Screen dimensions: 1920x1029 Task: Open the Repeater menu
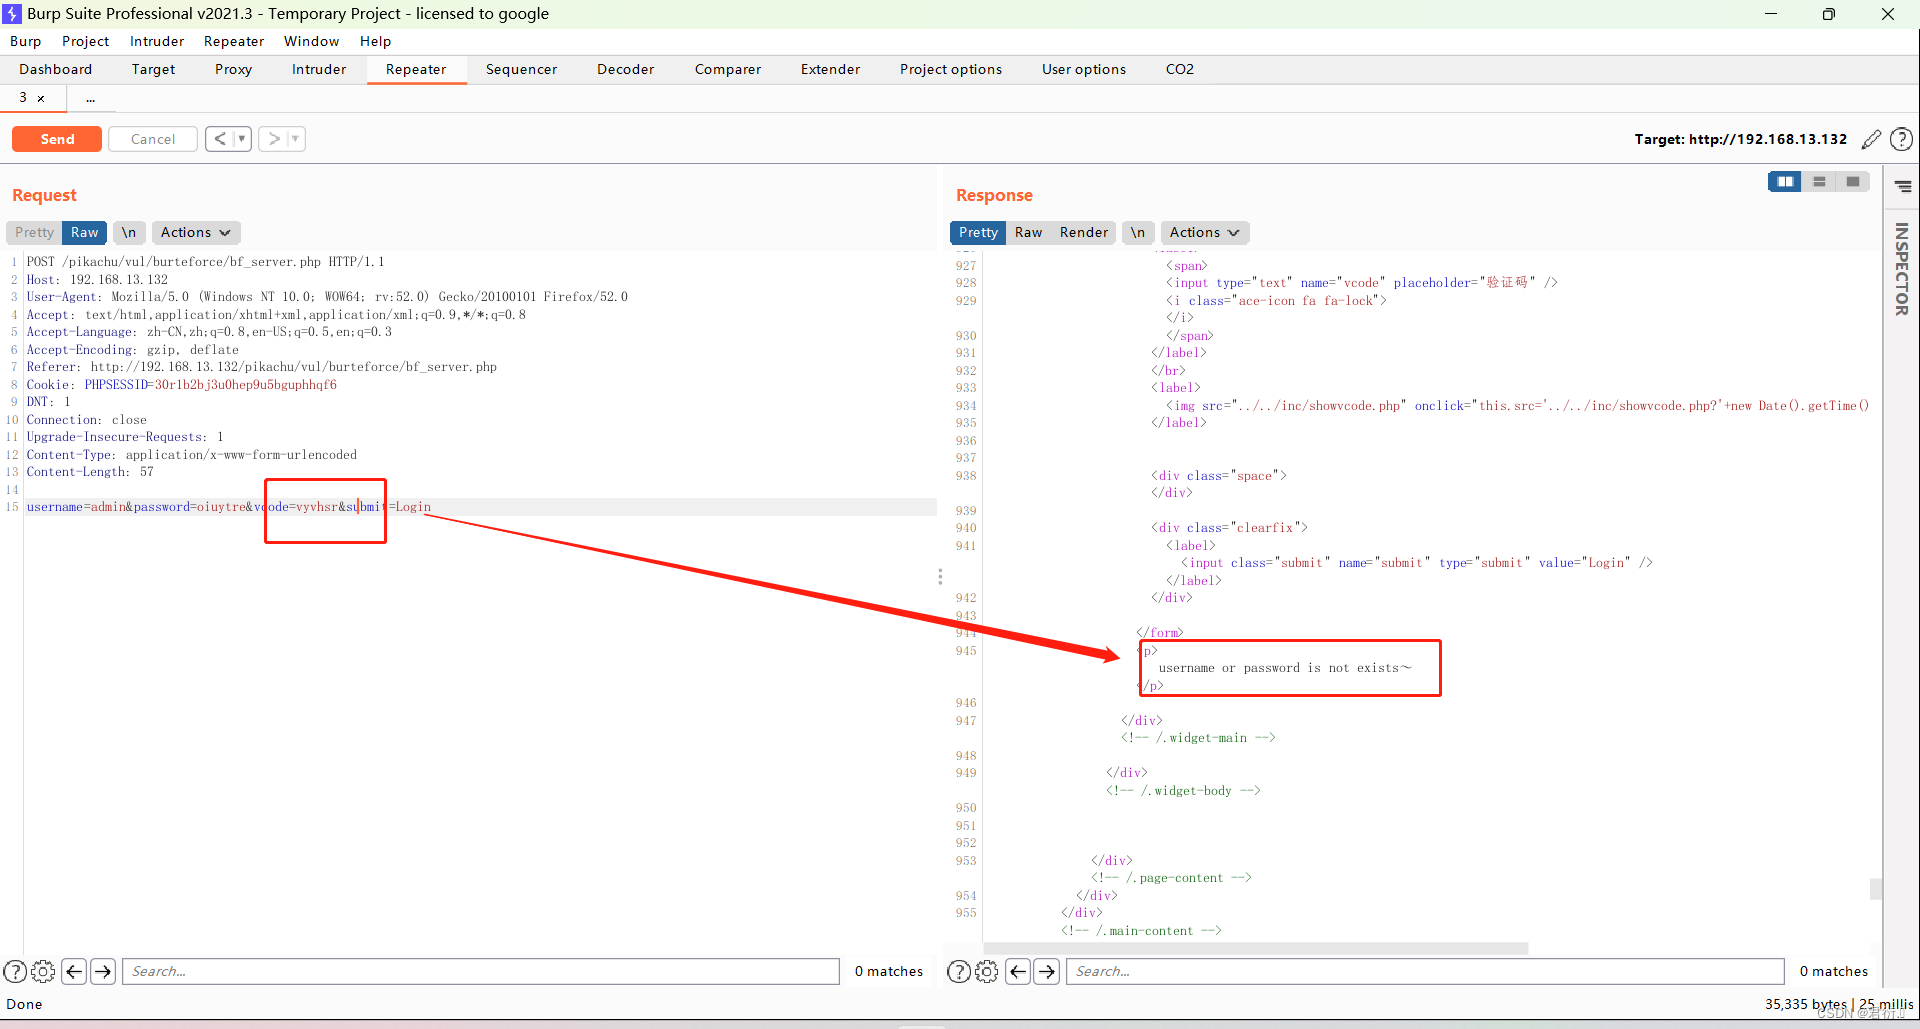coord(234,41)
